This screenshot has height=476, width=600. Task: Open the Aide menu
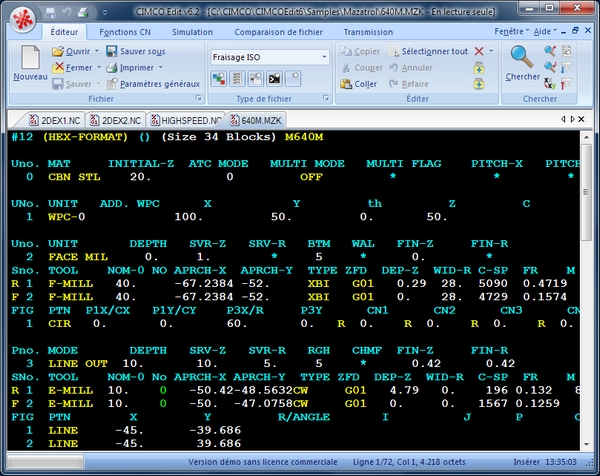tap(545, 31)
